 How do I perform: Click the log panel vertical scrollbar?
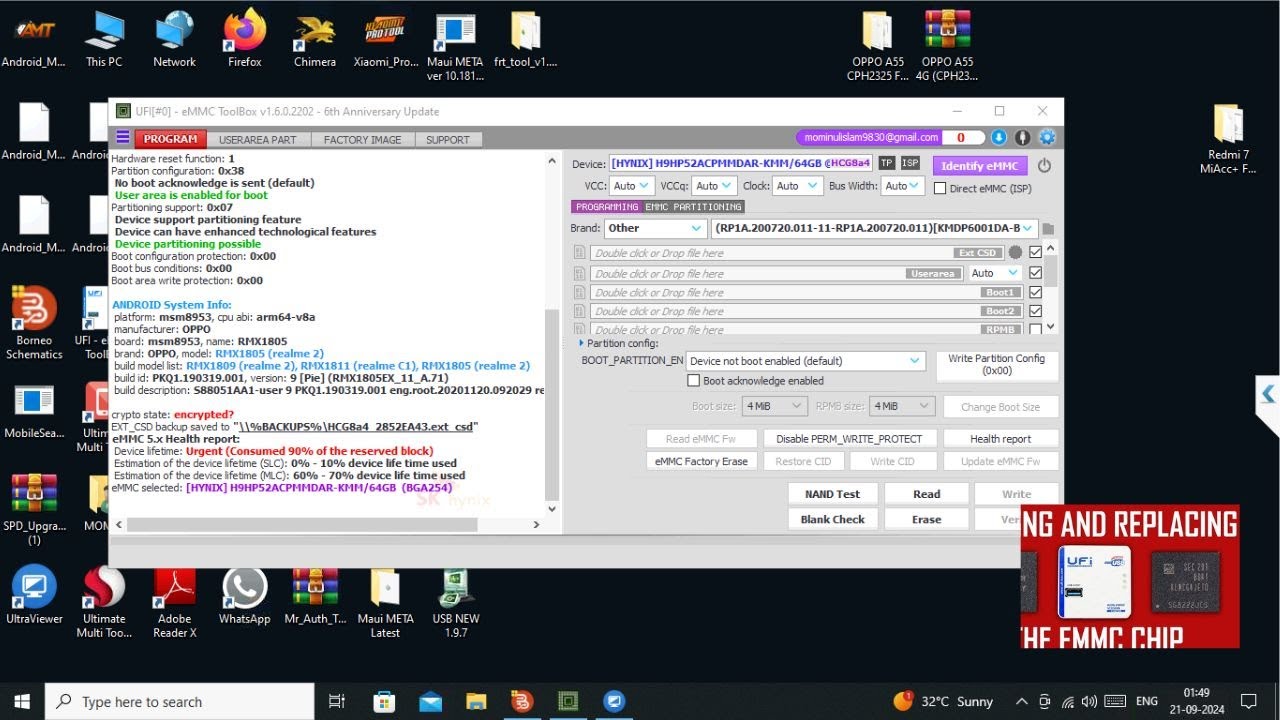(551, 405)
